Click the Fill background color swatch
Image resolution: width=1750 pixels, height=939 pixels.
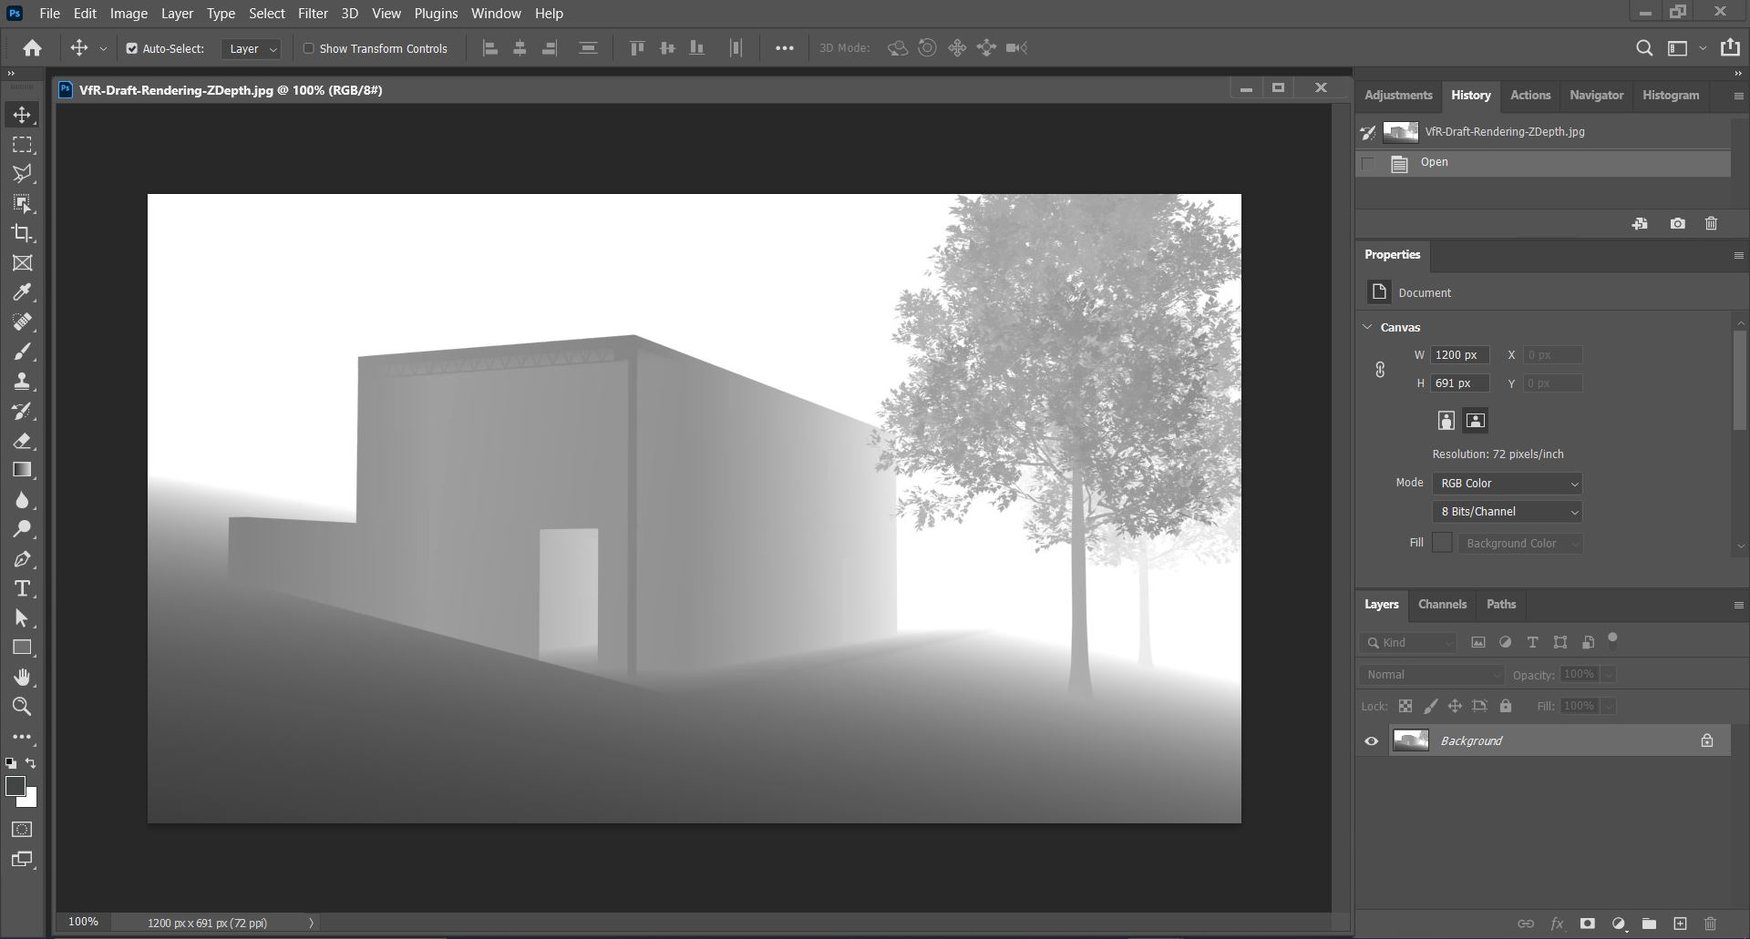coord(1441,542)
